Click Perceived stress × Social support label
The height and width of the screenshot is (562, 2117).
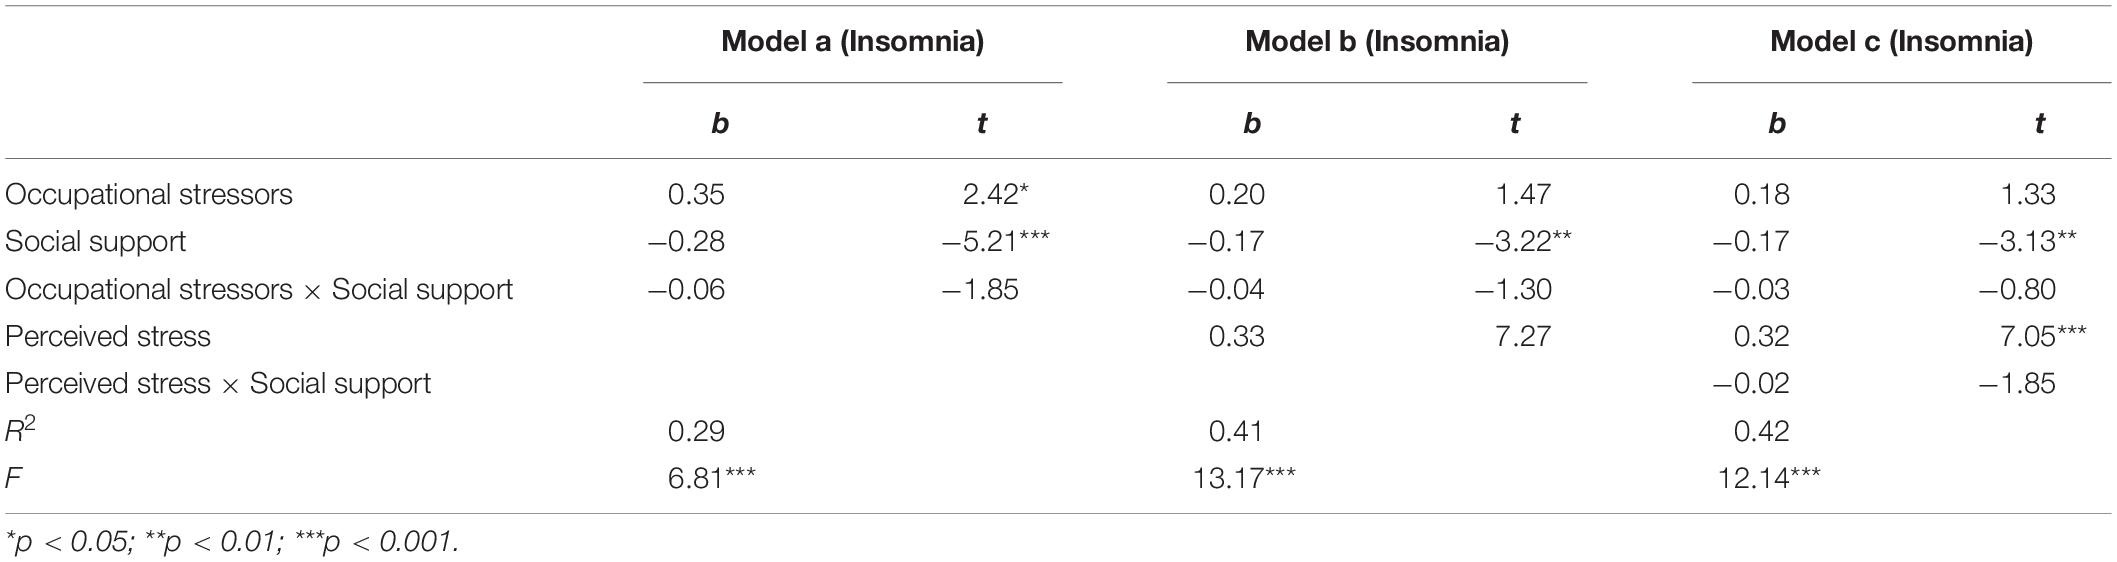(x=218, y=384)
